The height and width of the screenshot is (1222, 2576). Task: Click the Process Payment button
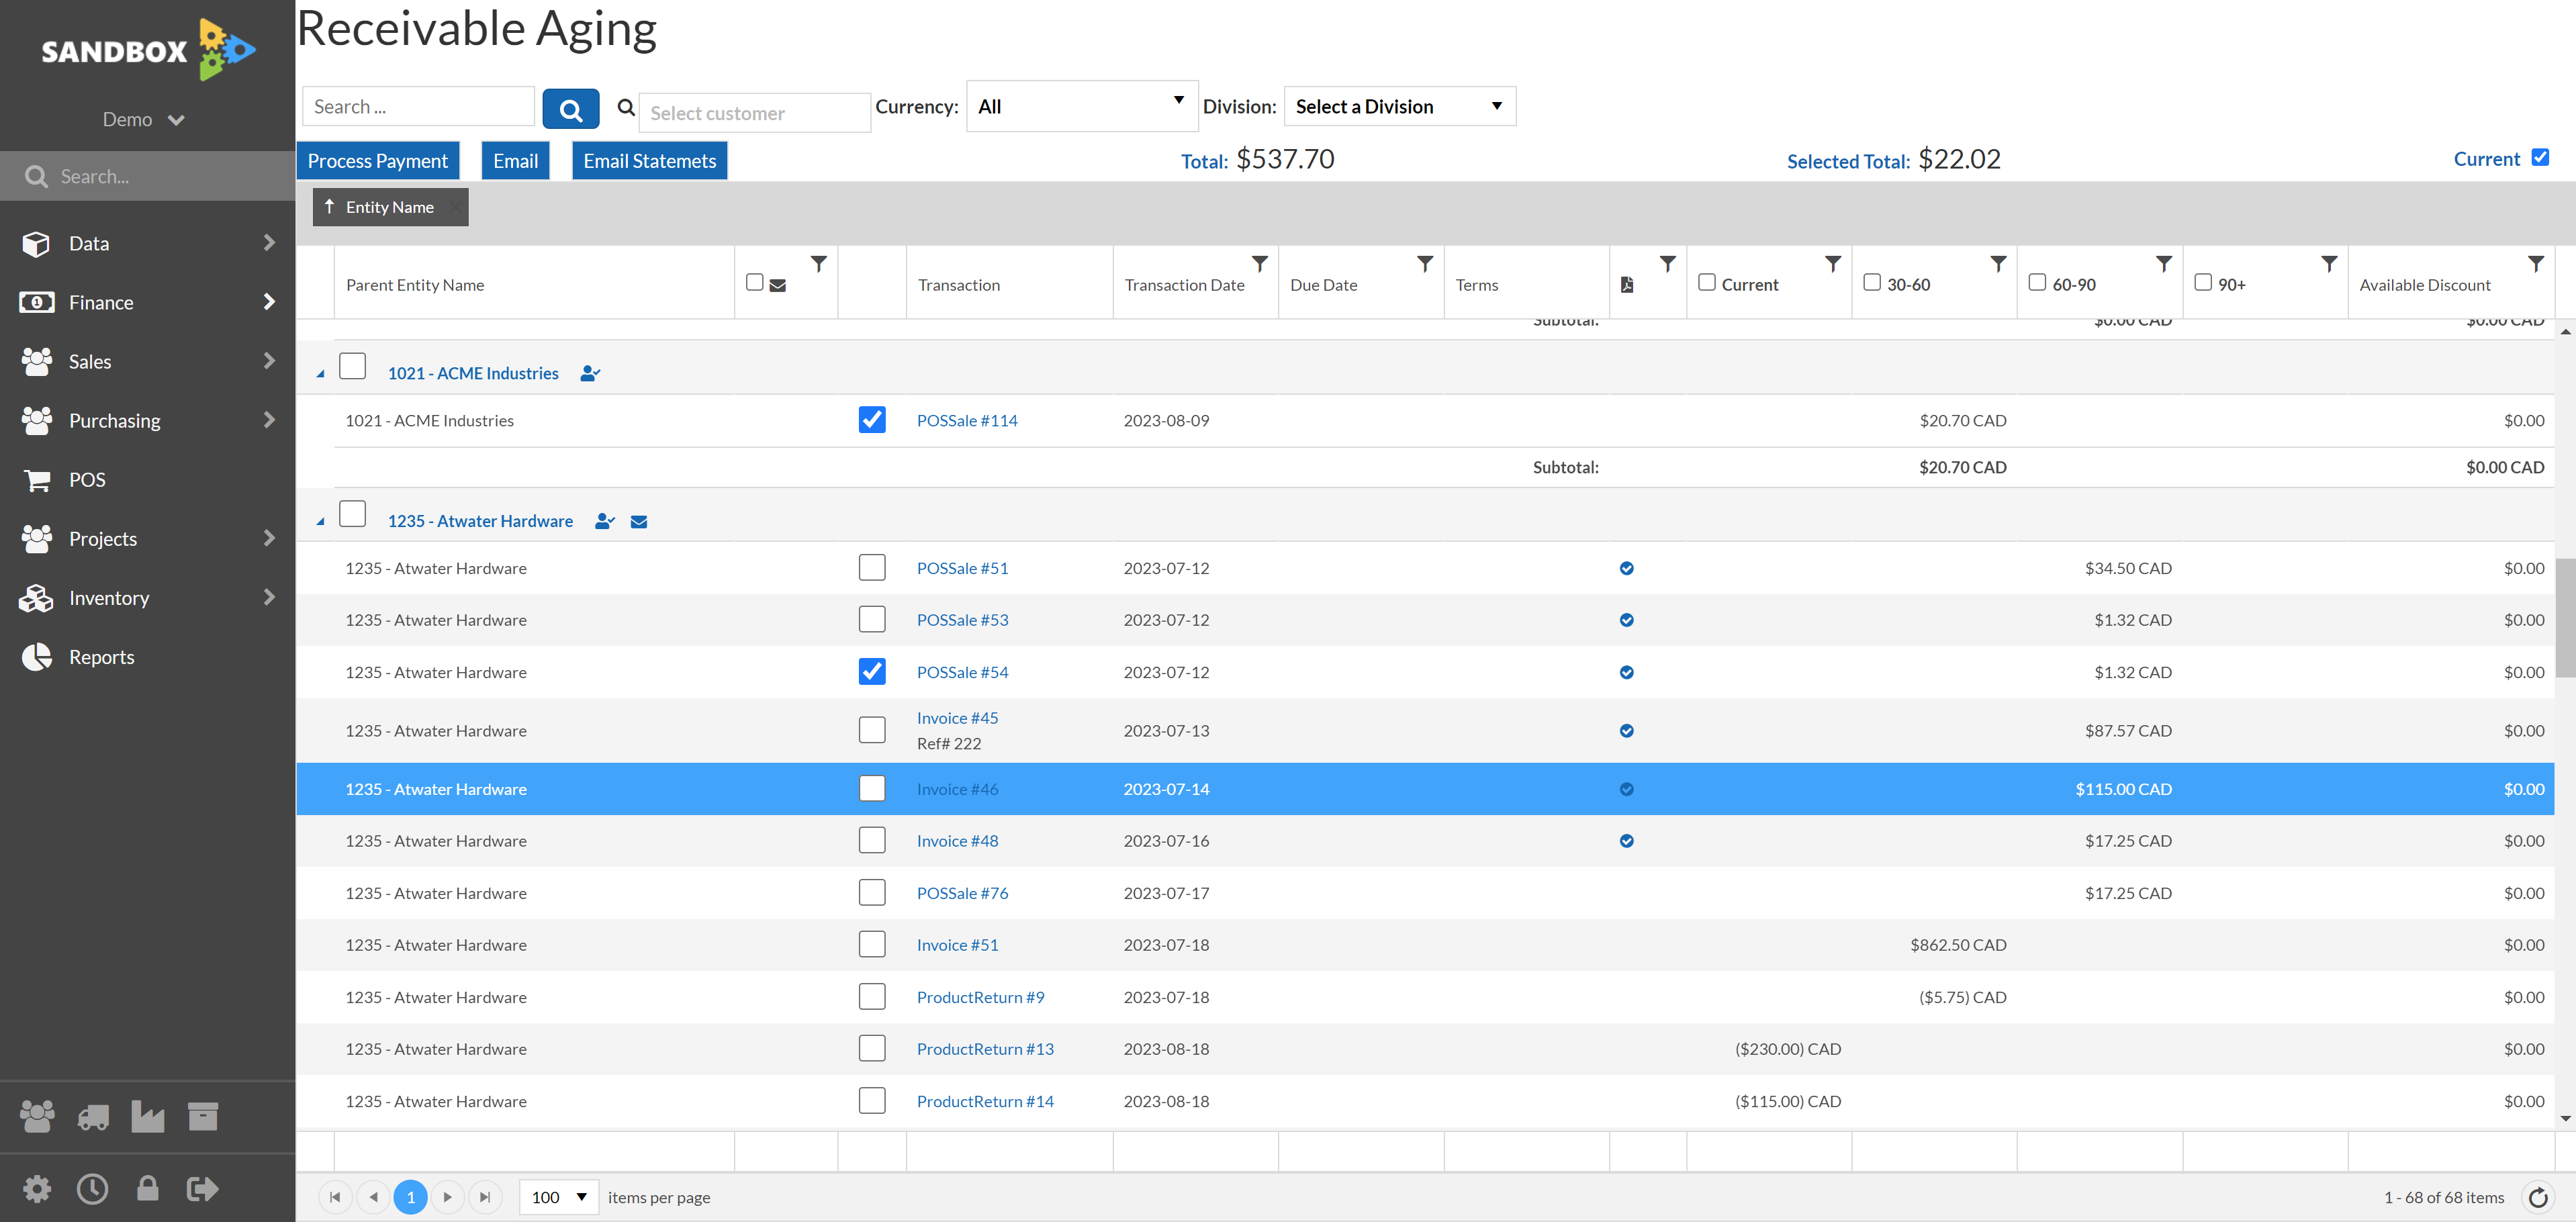377,161
